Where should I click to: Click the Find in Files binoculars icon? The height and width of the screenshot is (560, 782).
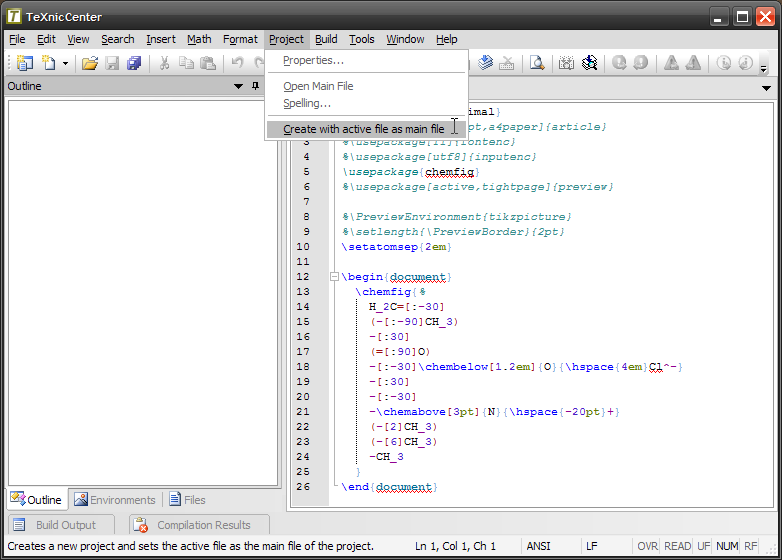(589, 63)
